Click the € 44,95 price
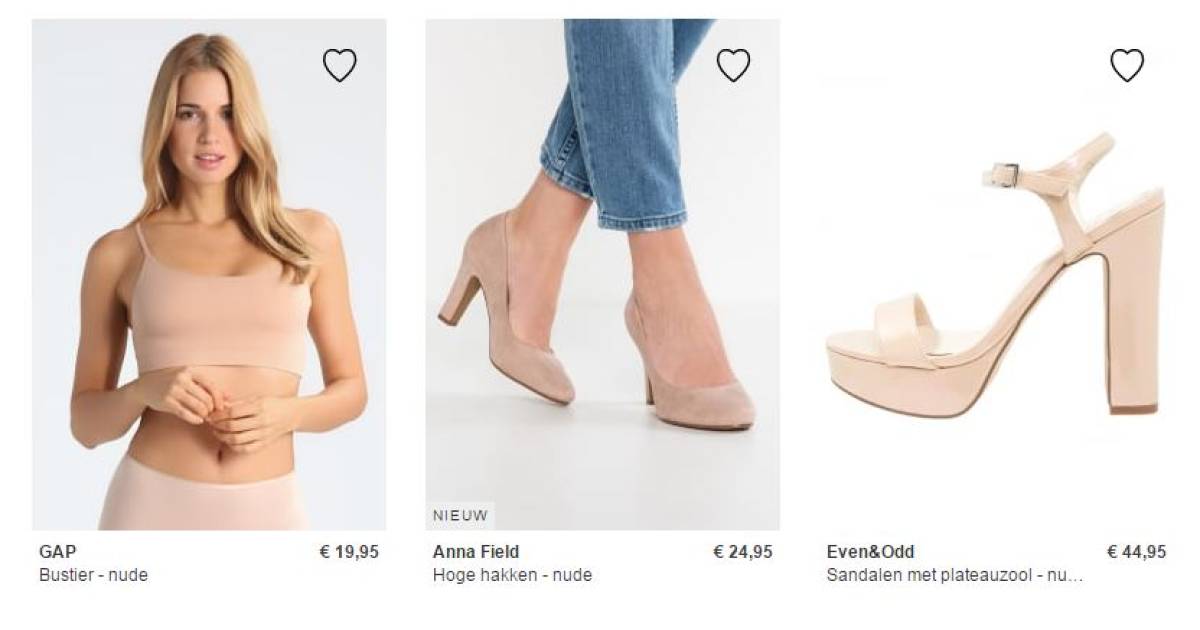 (x=1136, y=552)
